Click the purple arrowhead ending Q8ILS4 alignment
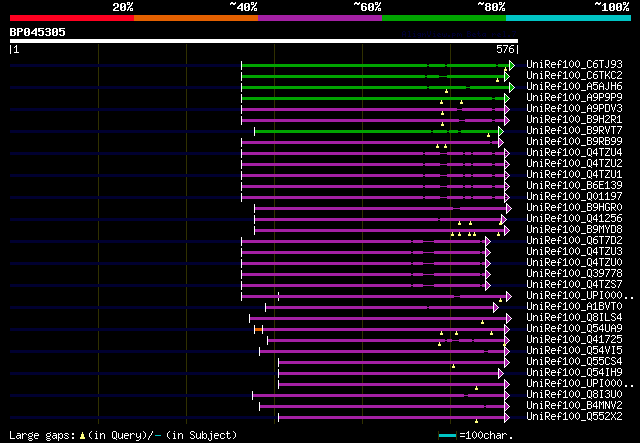Viewport: 640px width, 443px height. click(x=509, y=318)
